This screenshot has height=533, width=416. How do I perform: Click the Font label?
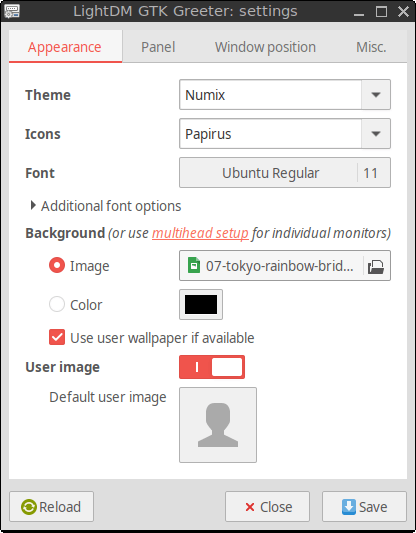pos(40,173)
